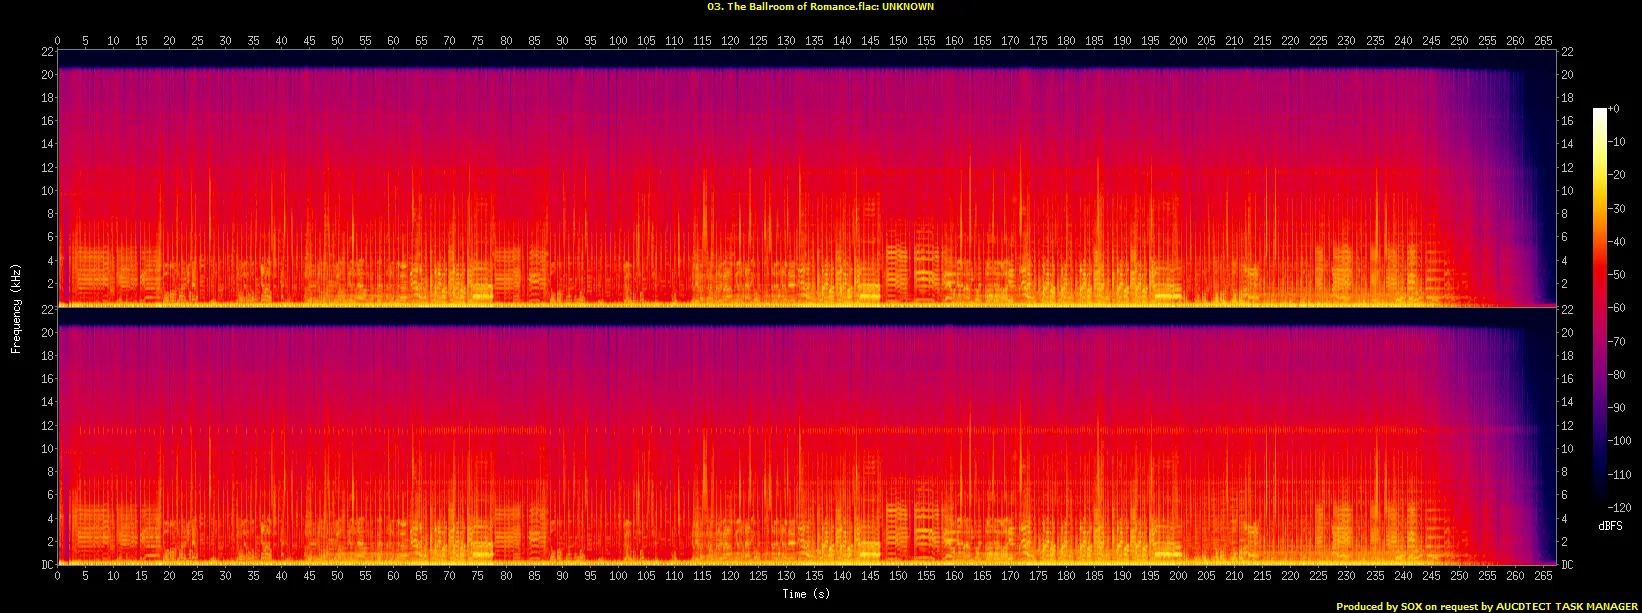Click the dark divider between the two channels
The height and width of the screenshot is (613, 1642).
(x=800, y=316)
